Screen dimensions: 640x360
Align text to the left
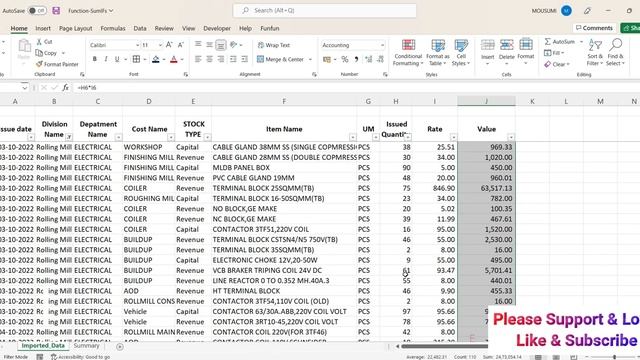pos(198,59)
